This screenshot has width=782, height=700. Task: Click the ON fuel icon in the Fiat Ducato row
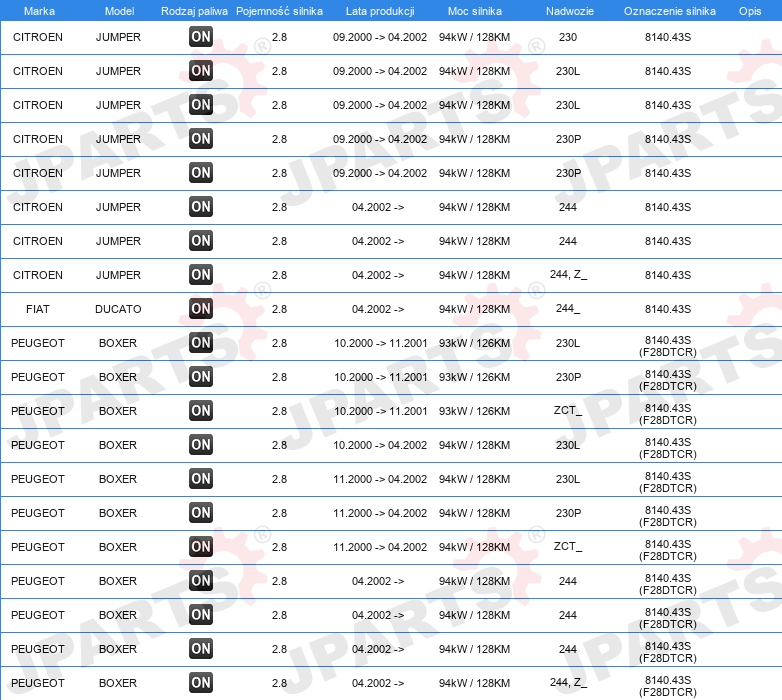(x=201, y=309)
